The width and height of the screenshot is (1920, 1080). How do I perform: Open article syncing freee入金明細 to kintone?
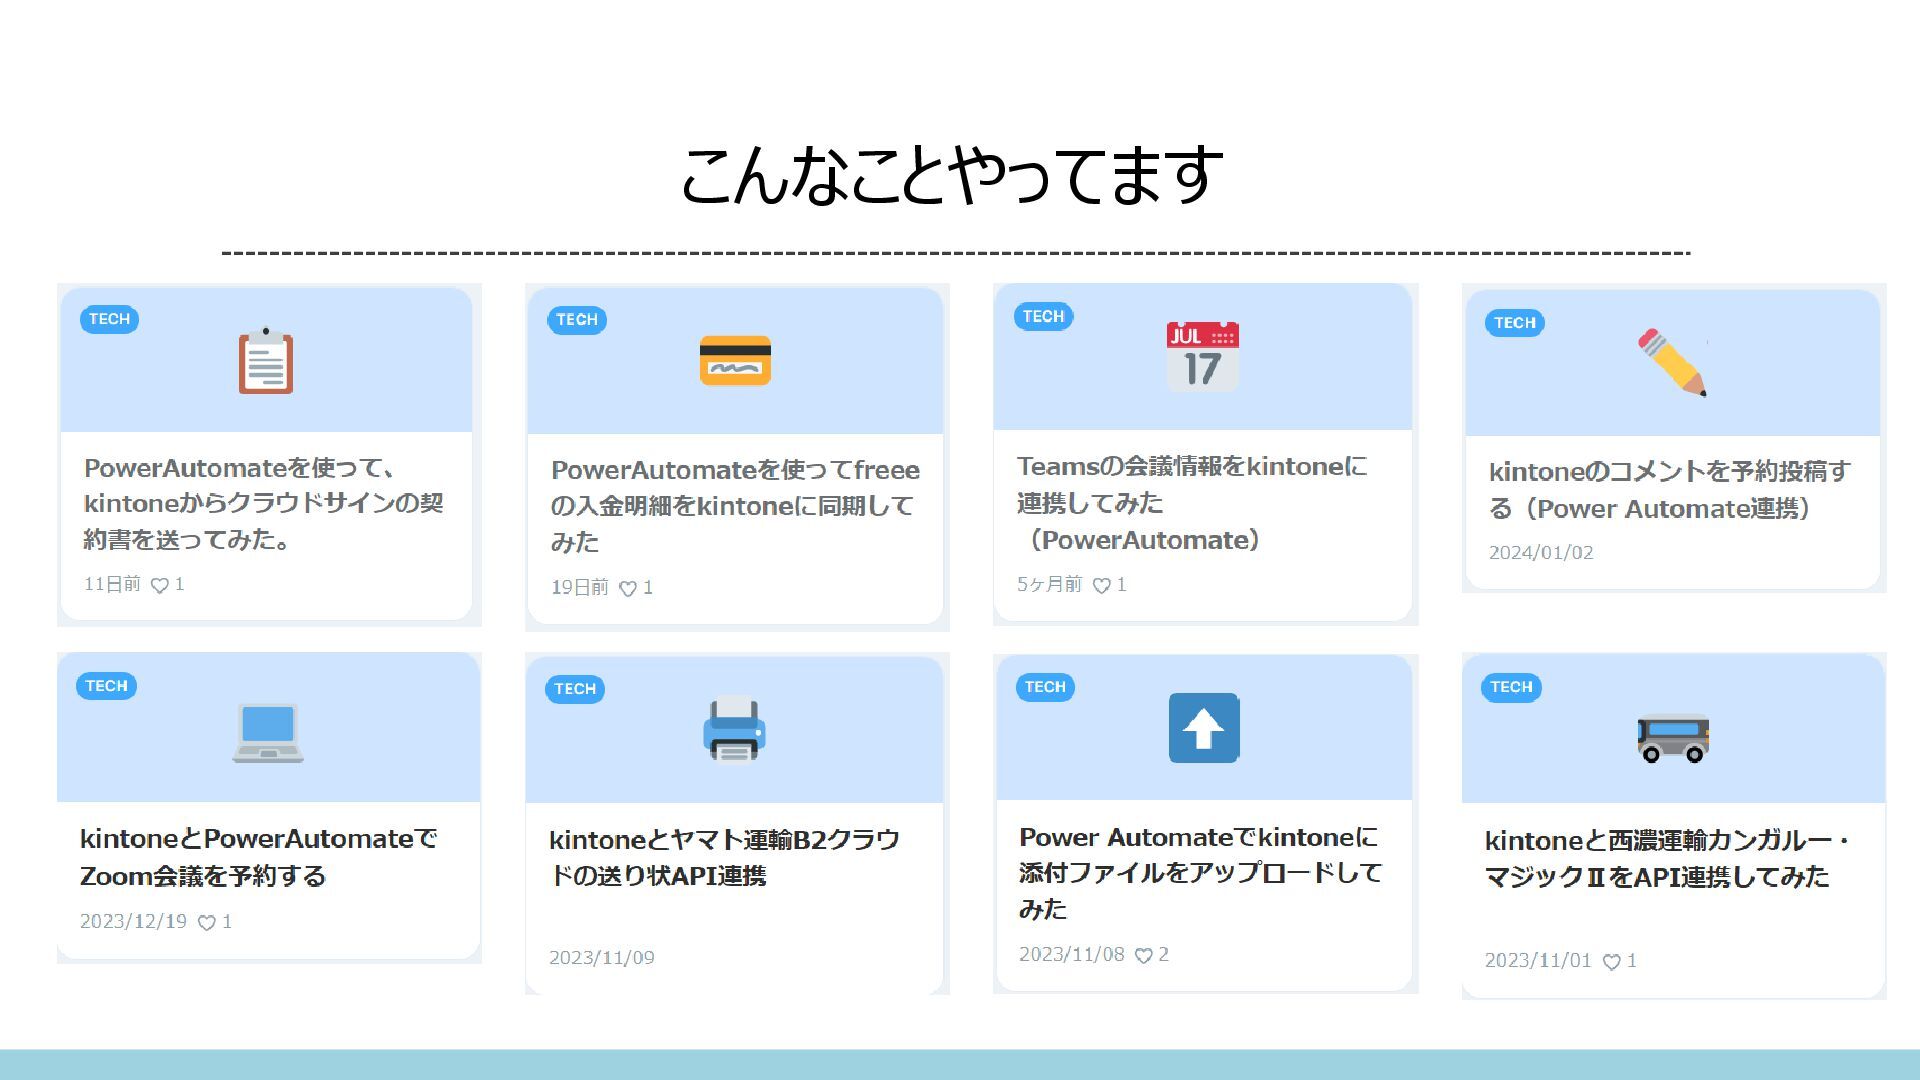735,506
